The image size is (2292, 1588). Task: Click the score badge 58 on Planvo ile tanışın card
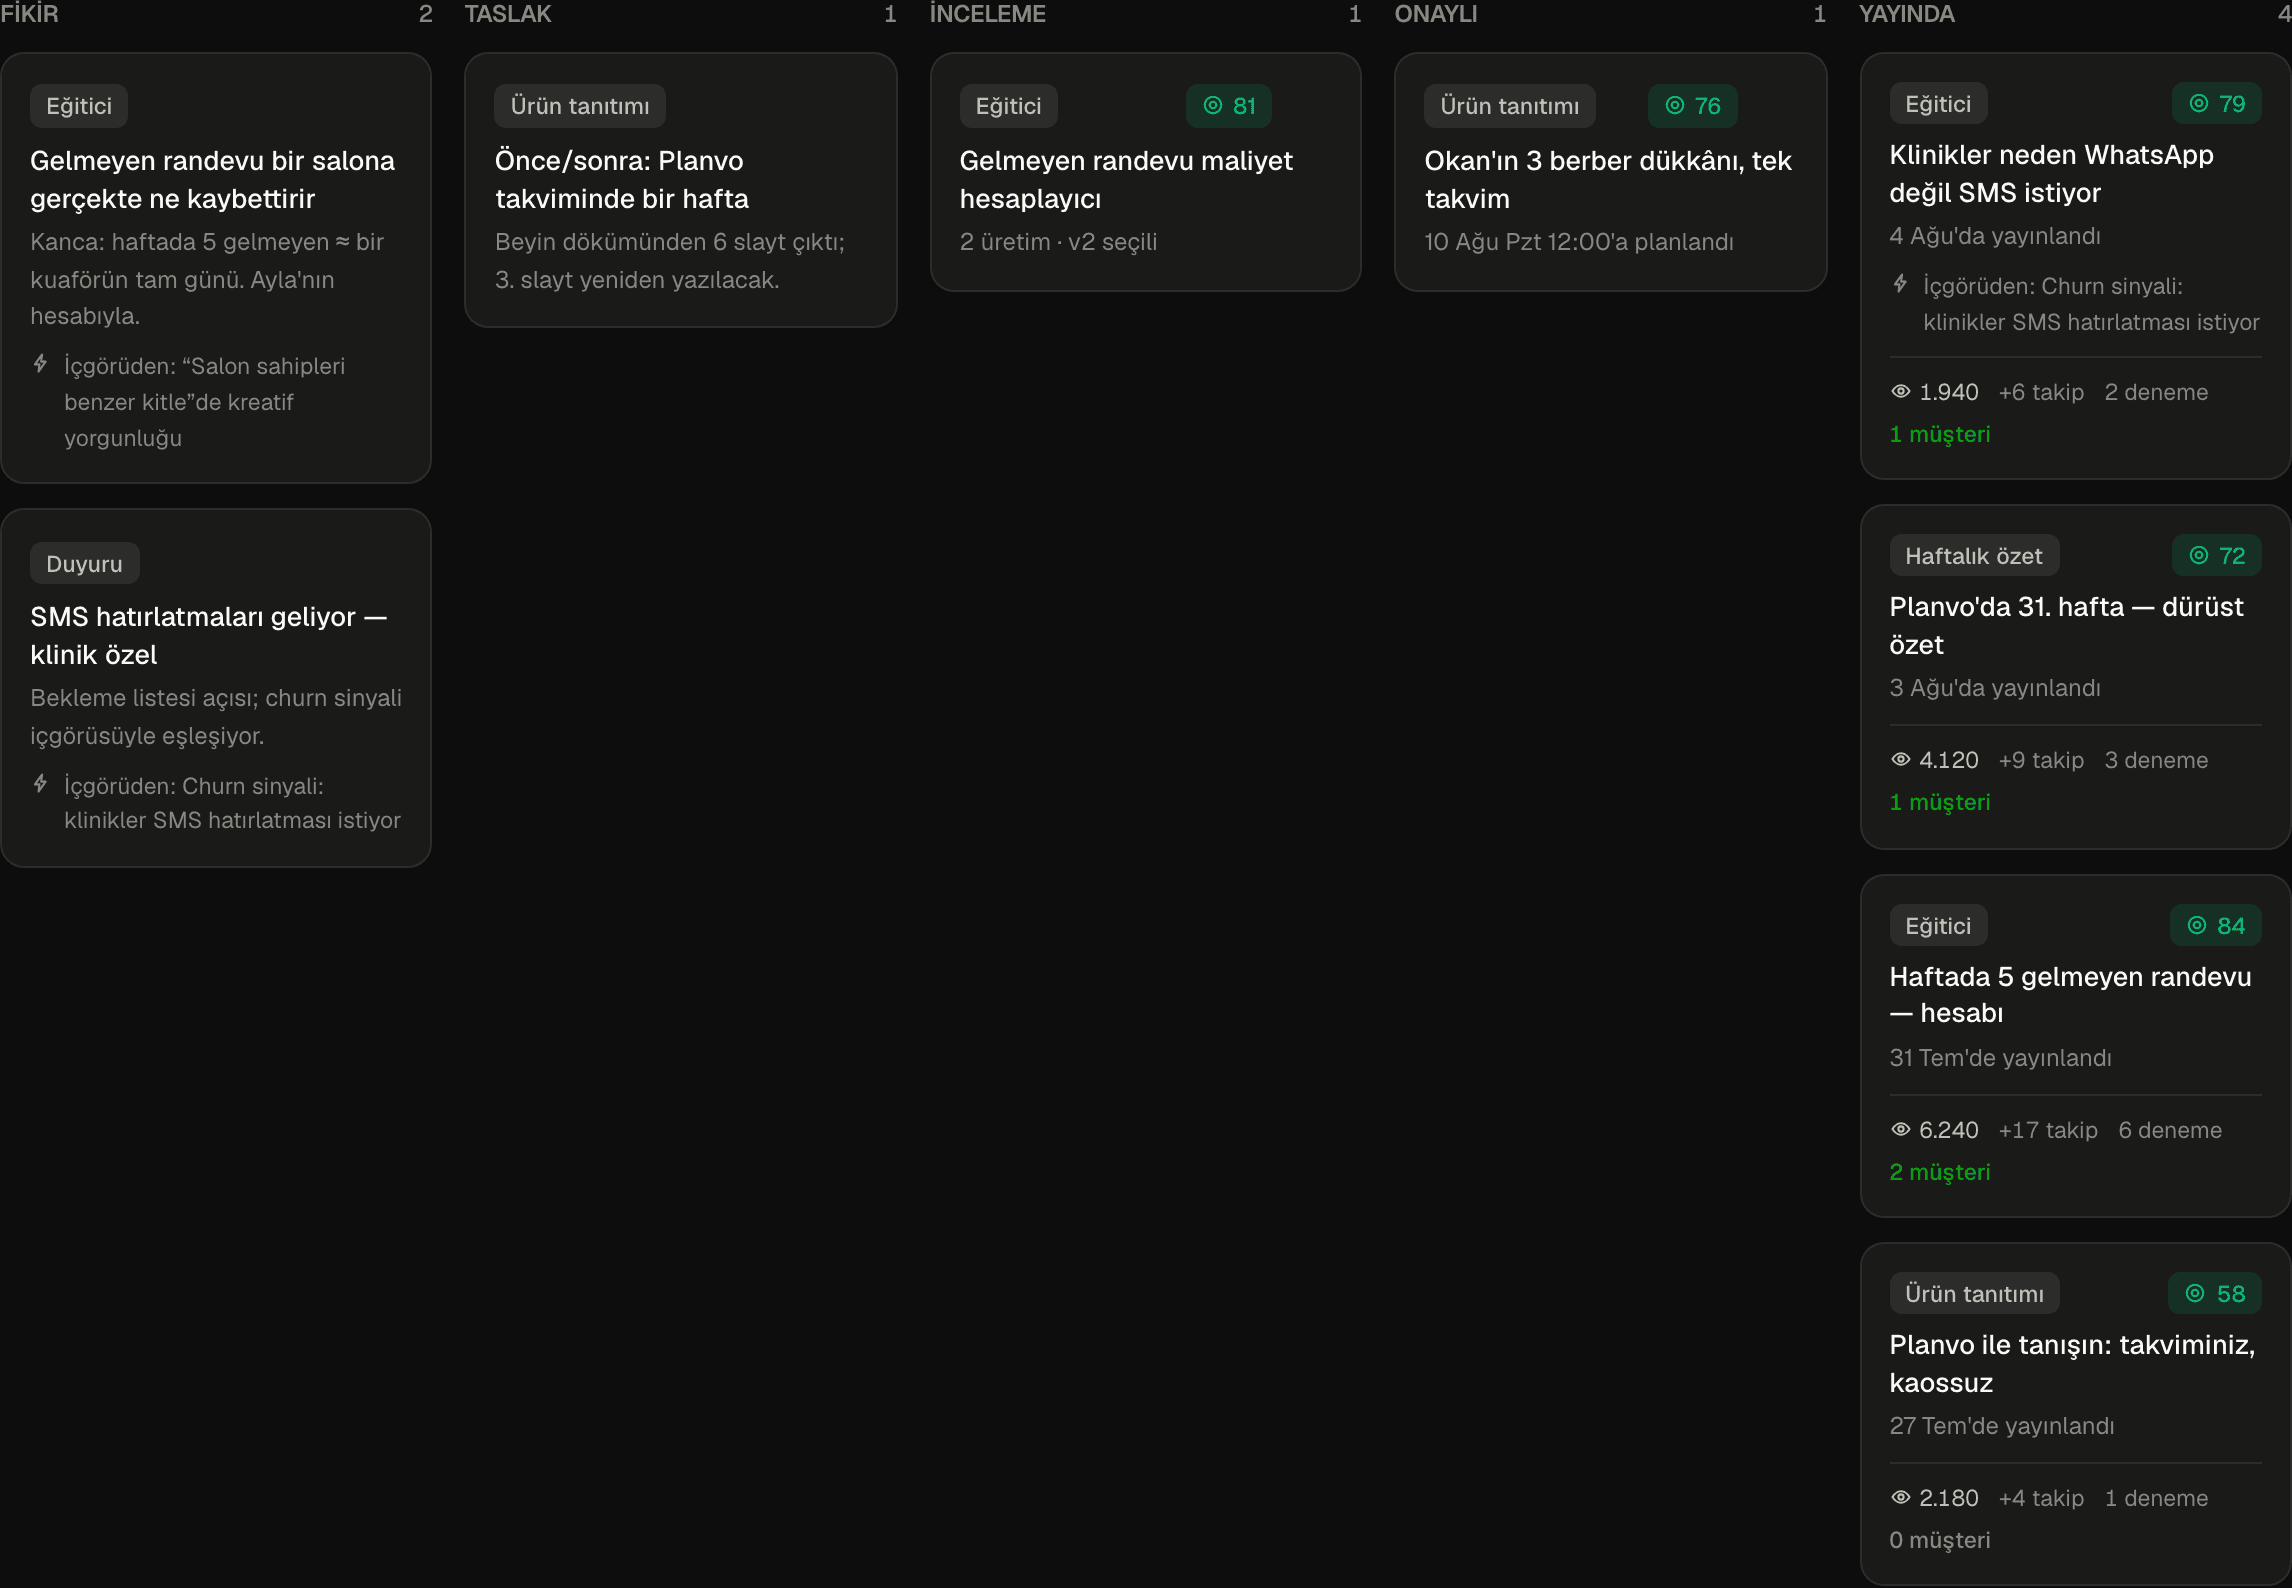(2214, 1294)
